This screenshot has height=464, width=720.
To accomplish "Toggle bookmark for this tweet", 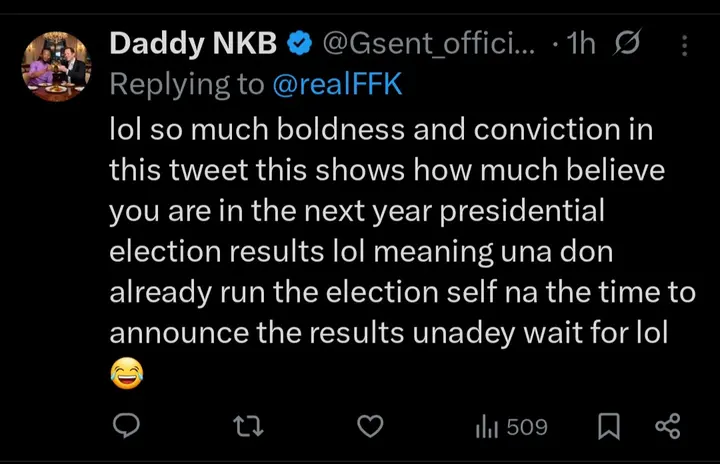I will pyautogui.click(x=608, y=427).
